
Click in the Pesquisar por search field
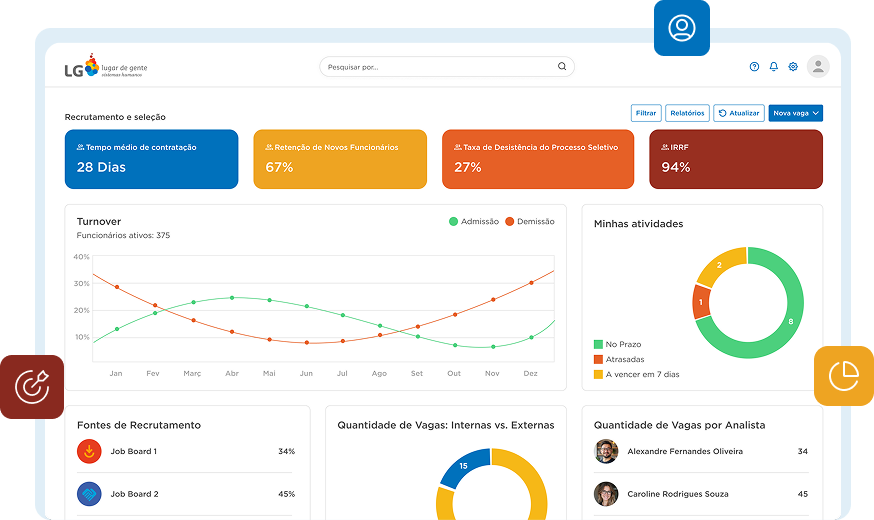pyautogui.click(x=440, y=67)
